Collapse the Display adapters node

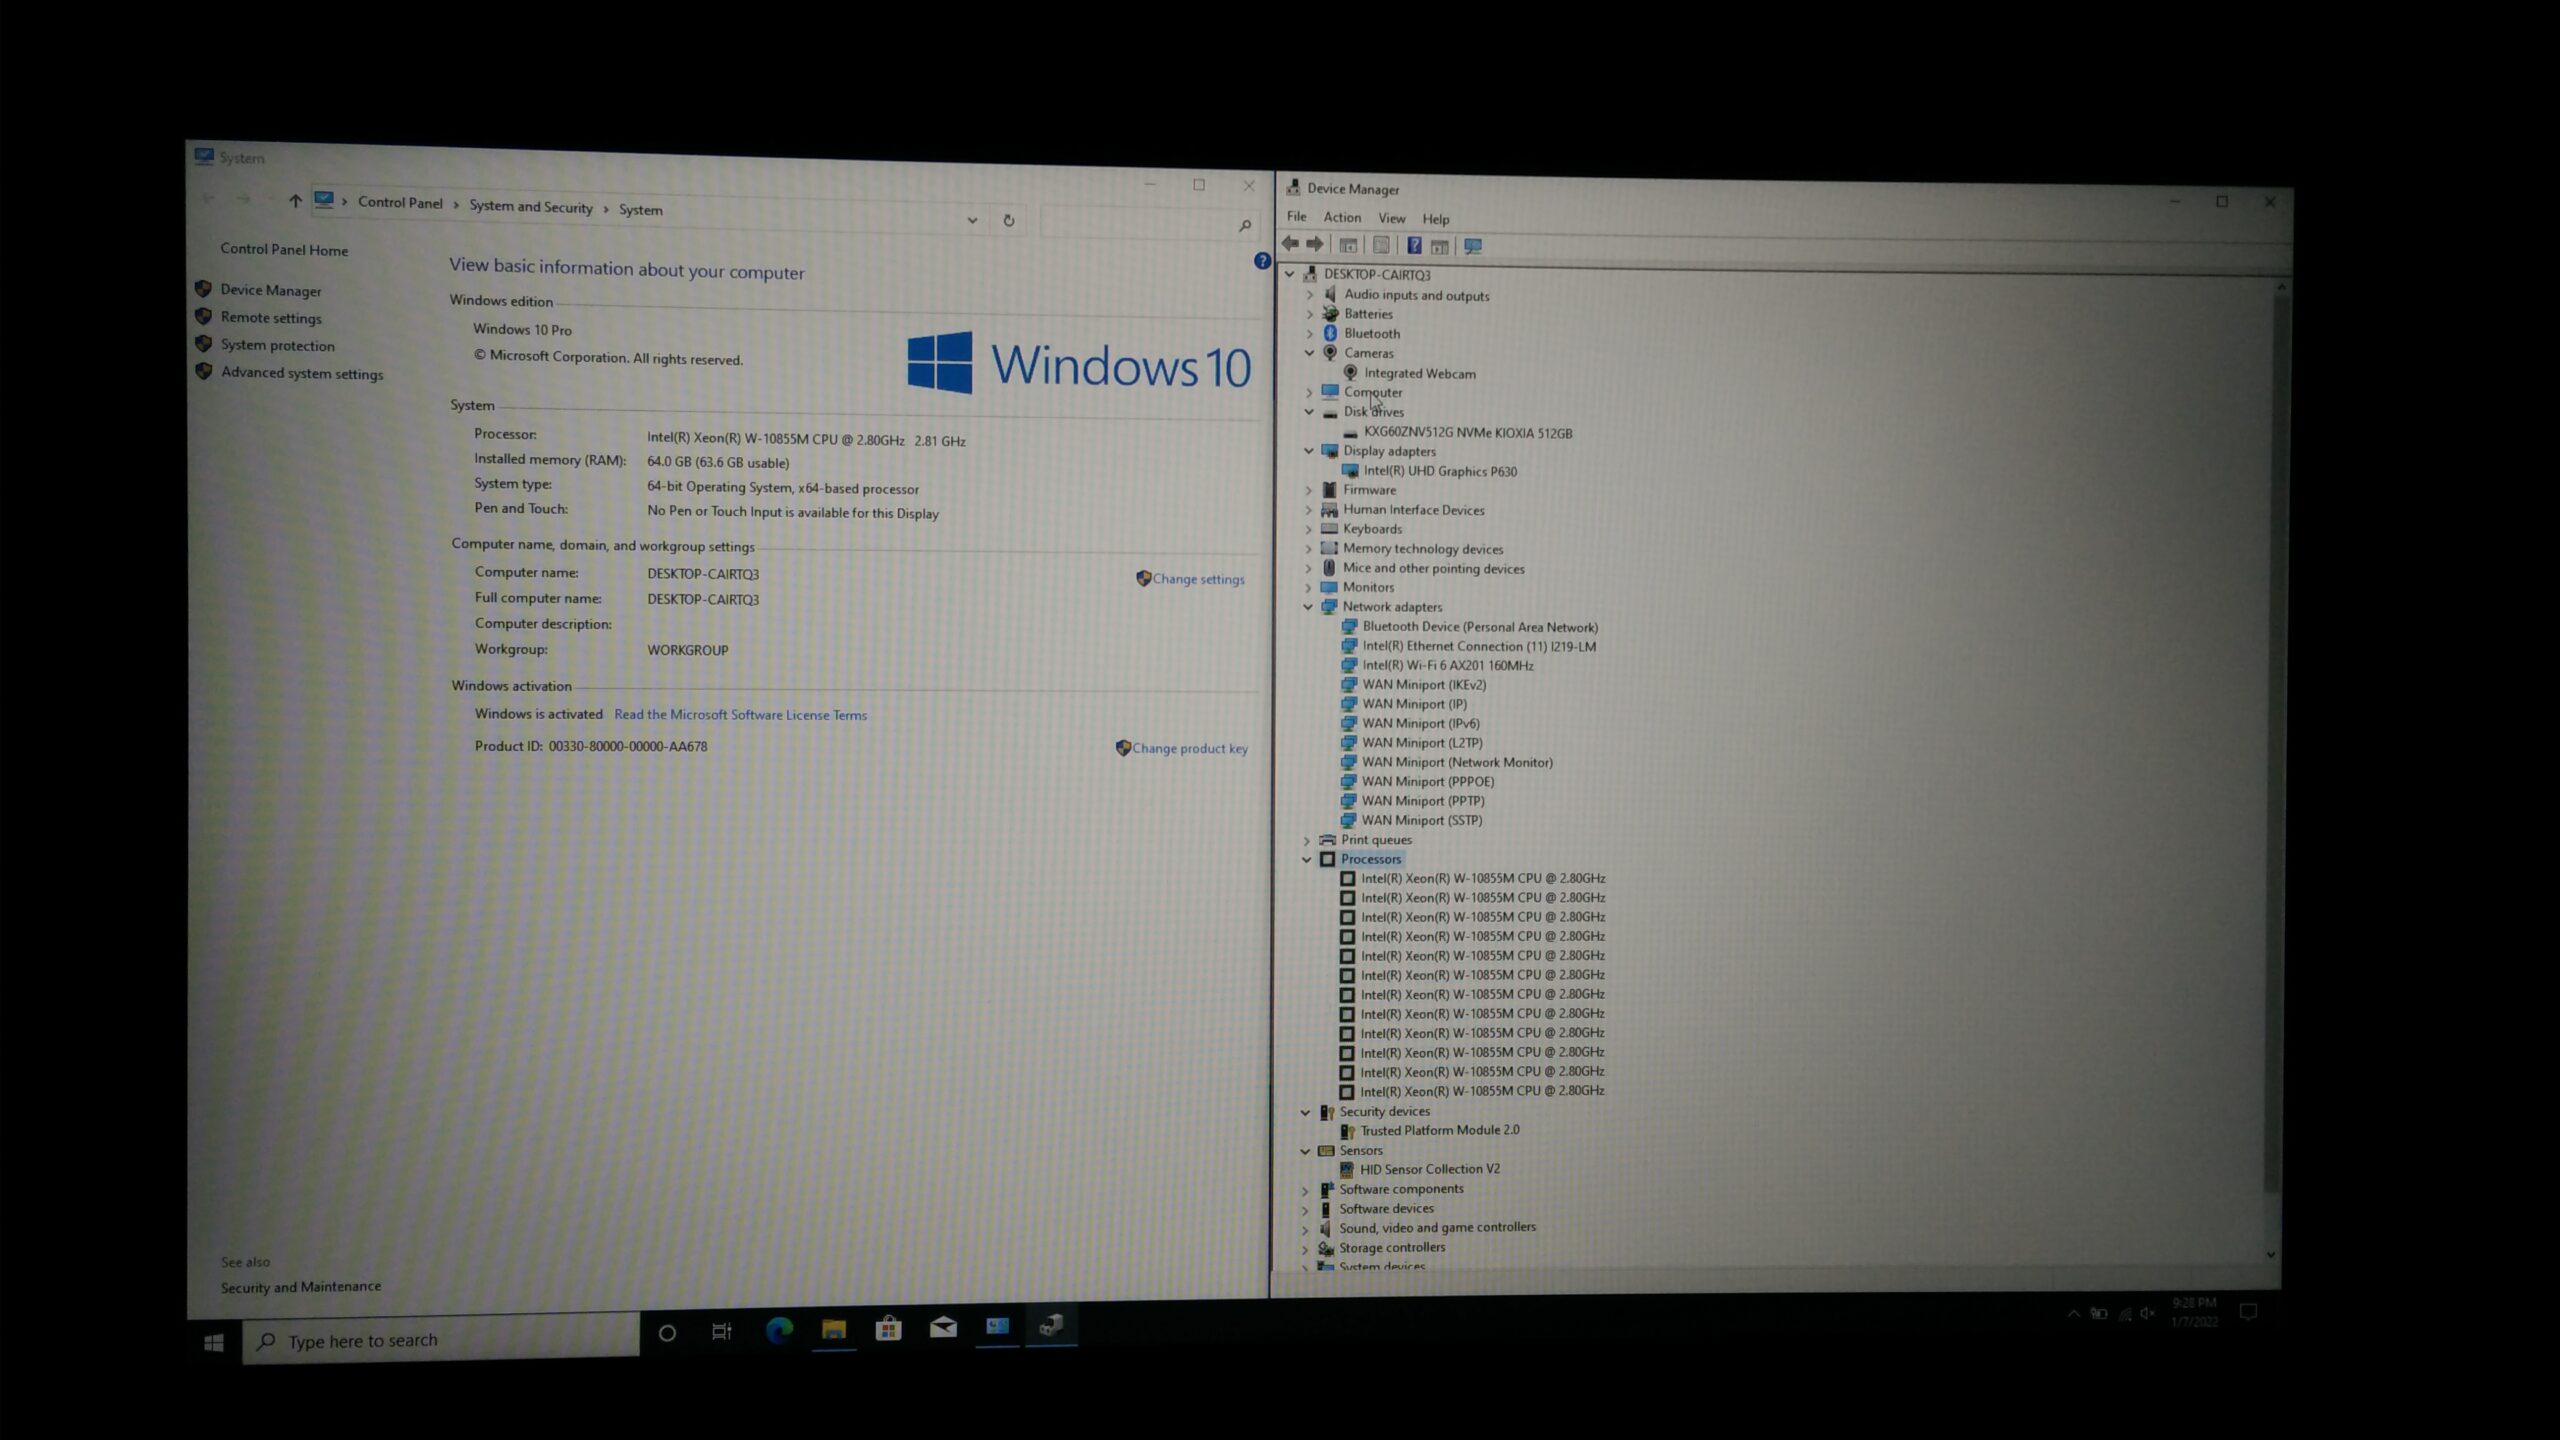1308,450
